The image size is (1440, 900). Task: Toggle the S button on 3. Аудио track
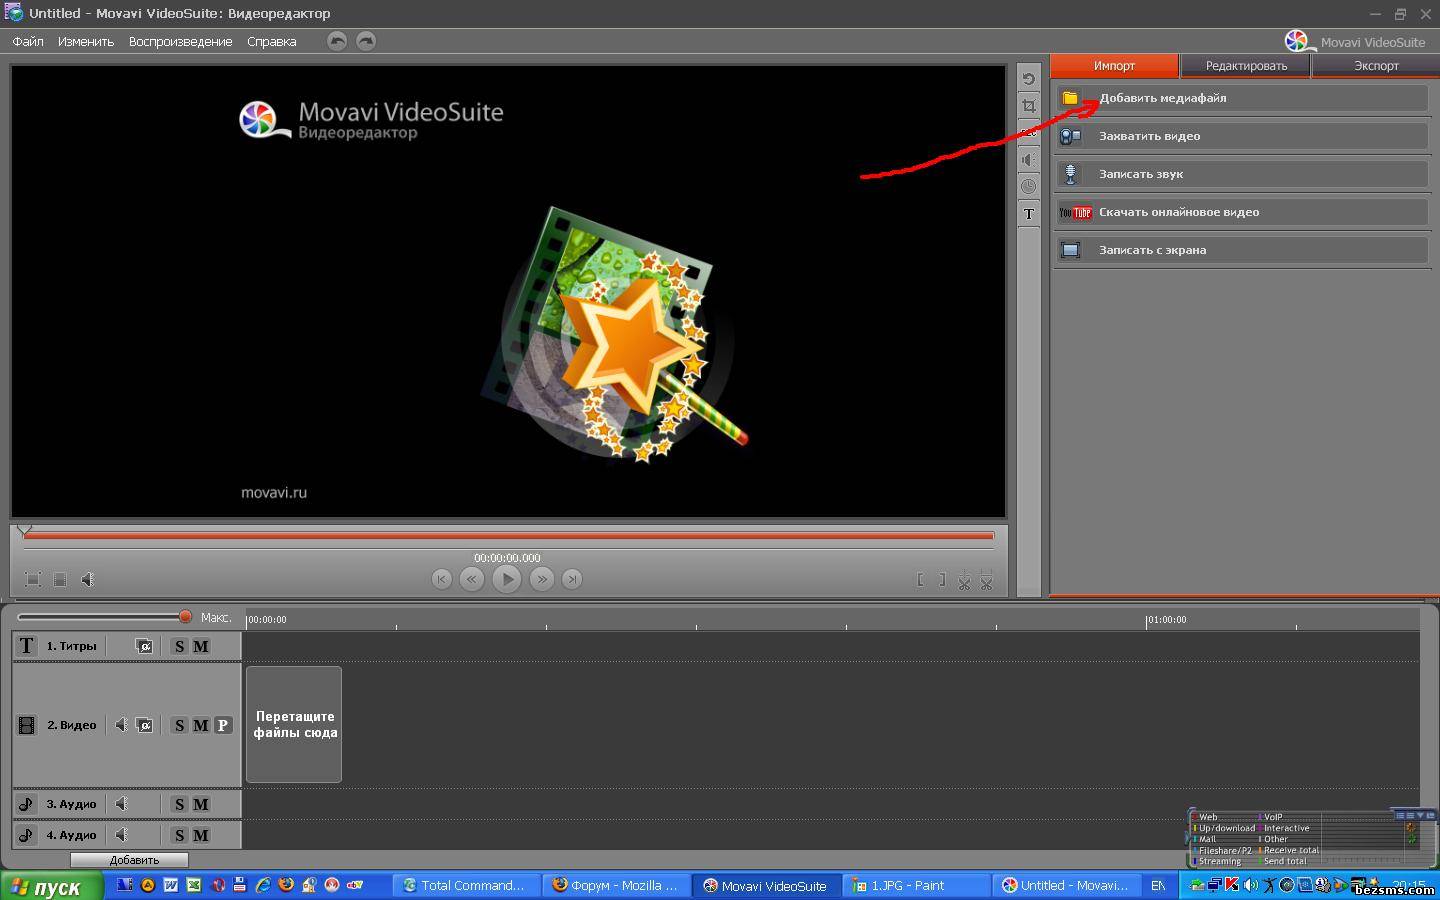179,804
